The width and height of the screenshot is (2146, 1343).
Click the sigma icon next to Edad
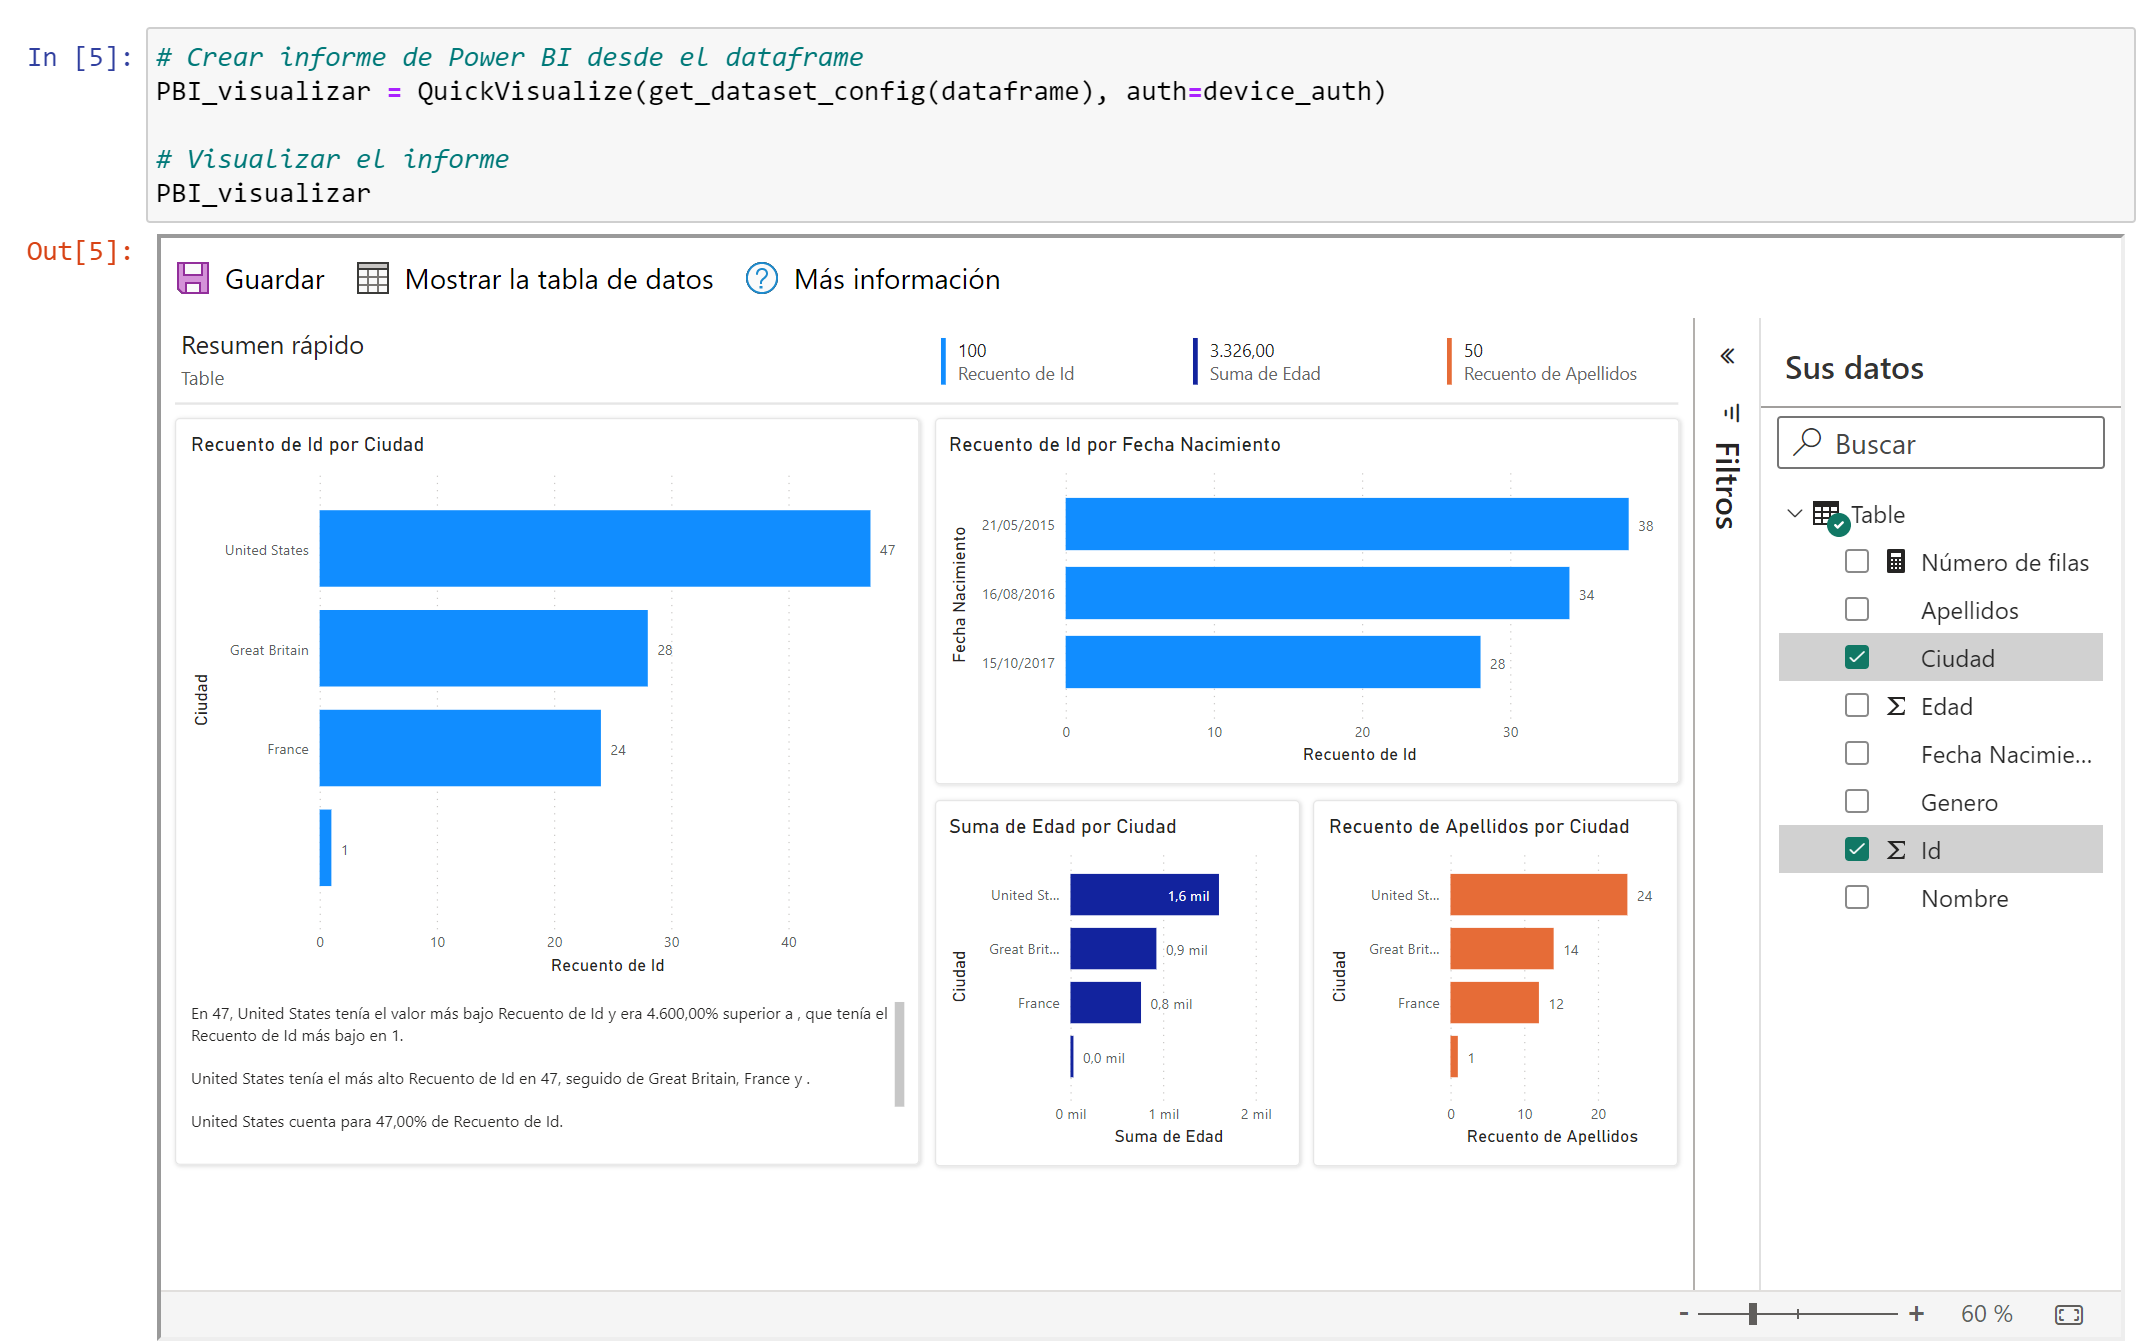coord(1895,706)
